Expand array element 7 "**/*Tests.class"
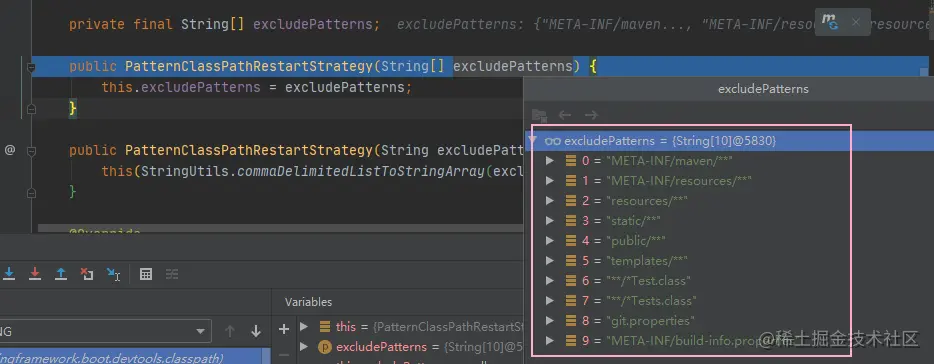The width and height of the screenshot is (934, 364). pyautogui.click(x=550, y=300)
